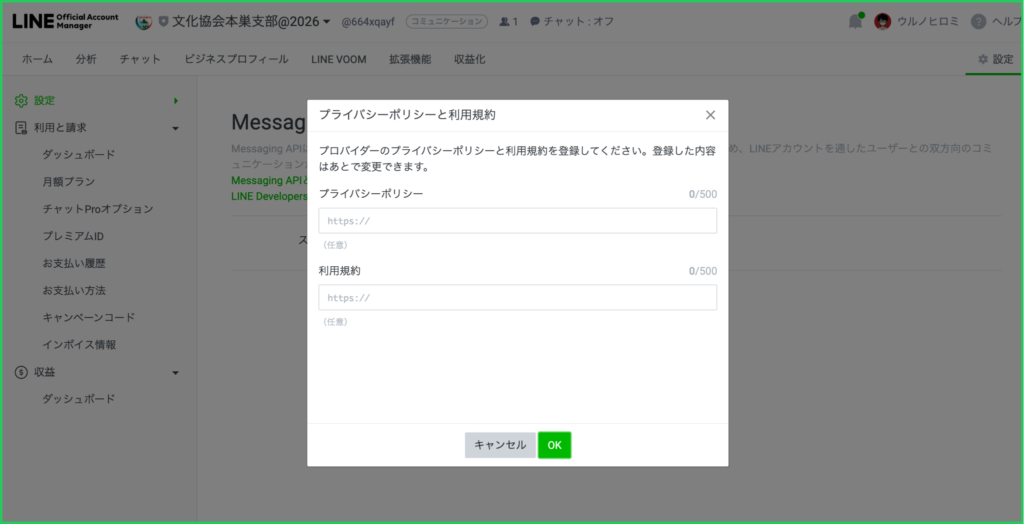Open the help question-mark icon
The image size is (1024, 524).
pos(978,22)
